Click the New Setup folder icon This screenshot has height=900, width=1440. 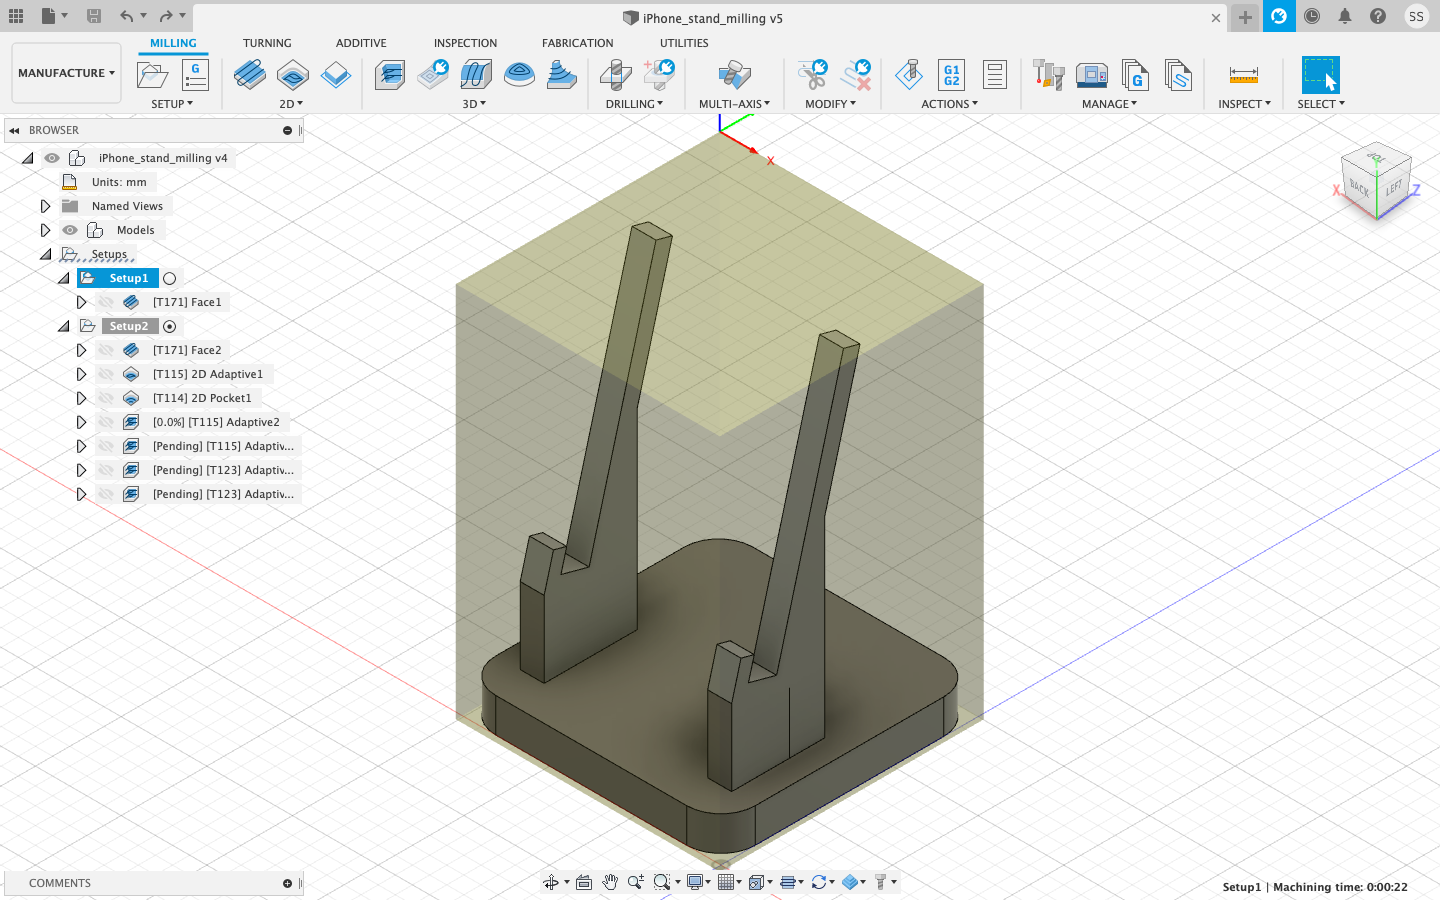152,75
